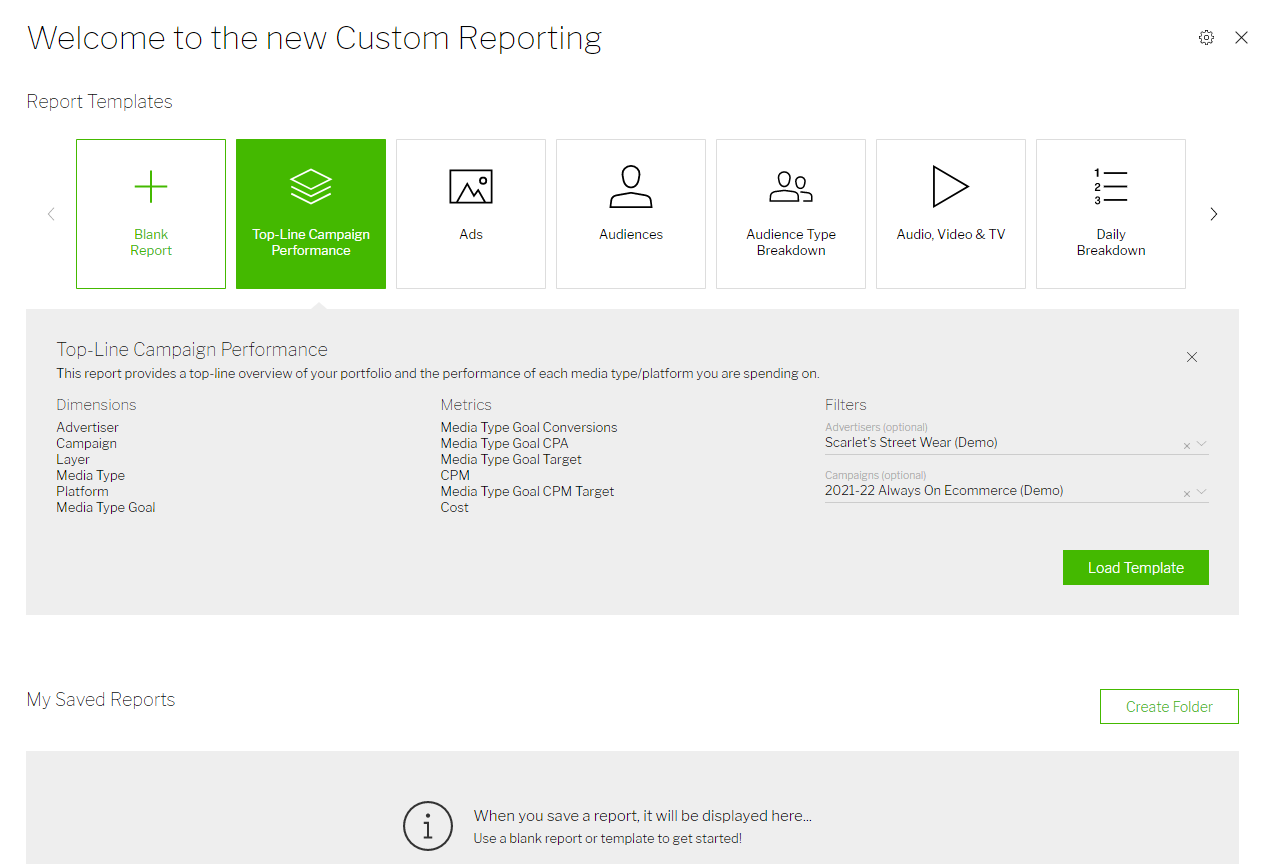Viewport: 1261px width, 864px height.
Task: Click into the Advertisers filter field
Action: click(1000, 443)
